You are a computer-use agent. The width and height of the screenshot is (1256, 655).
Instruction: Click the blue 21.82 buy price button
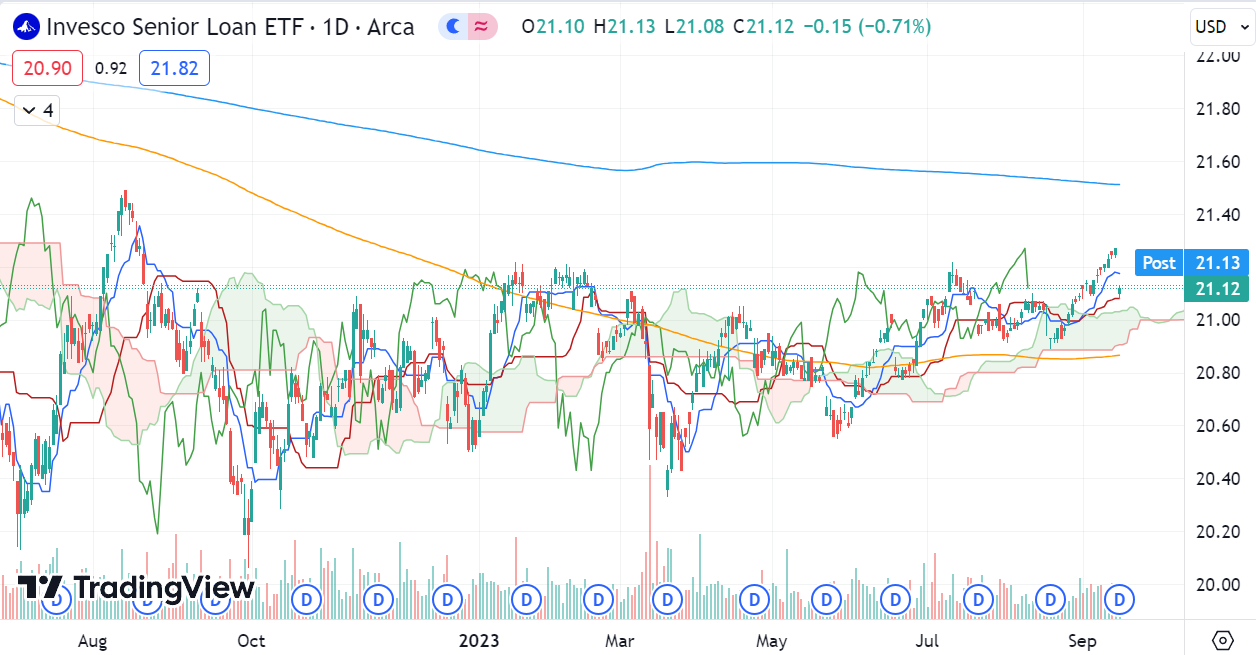[x=174, y=68]
